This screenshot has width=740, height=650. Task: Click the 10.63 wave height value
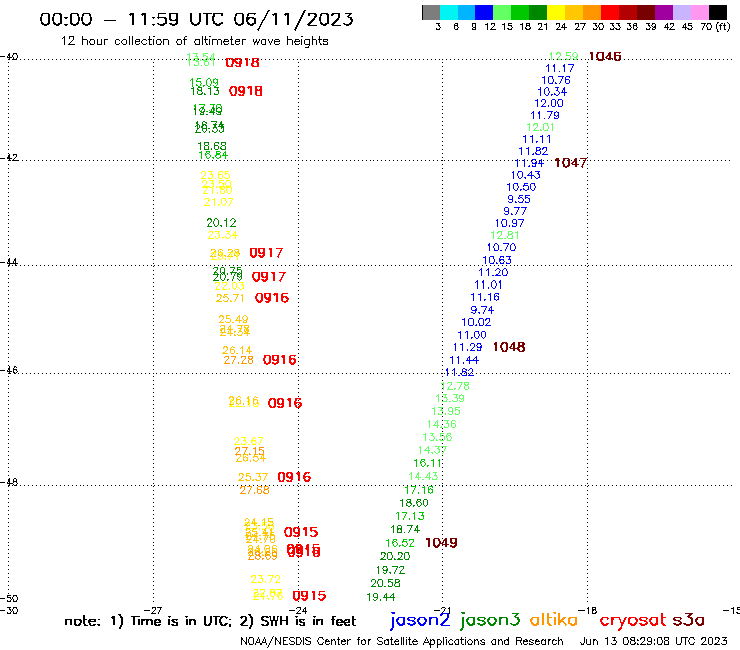tap(497, 260)
